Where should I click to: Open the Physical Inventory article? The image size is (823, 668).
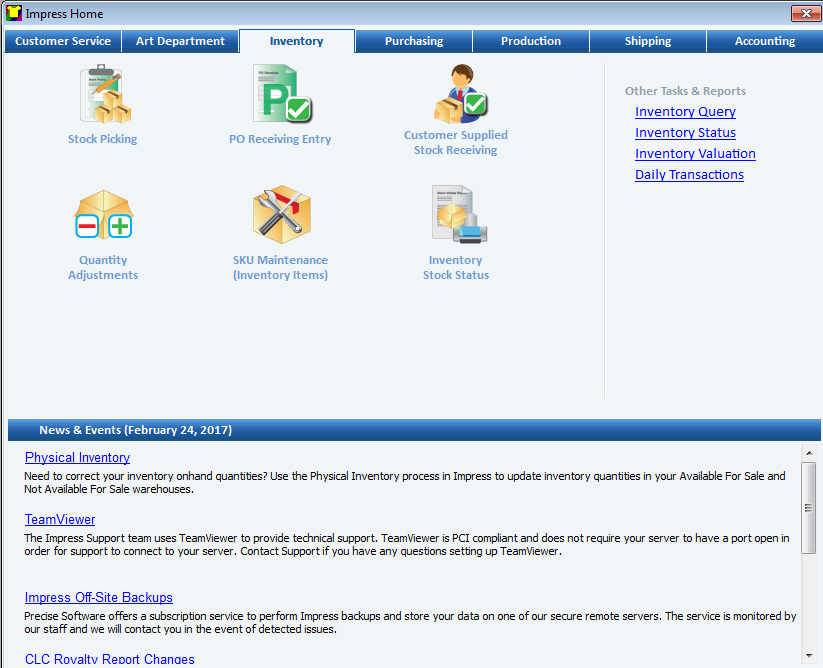tap(77, 457)
